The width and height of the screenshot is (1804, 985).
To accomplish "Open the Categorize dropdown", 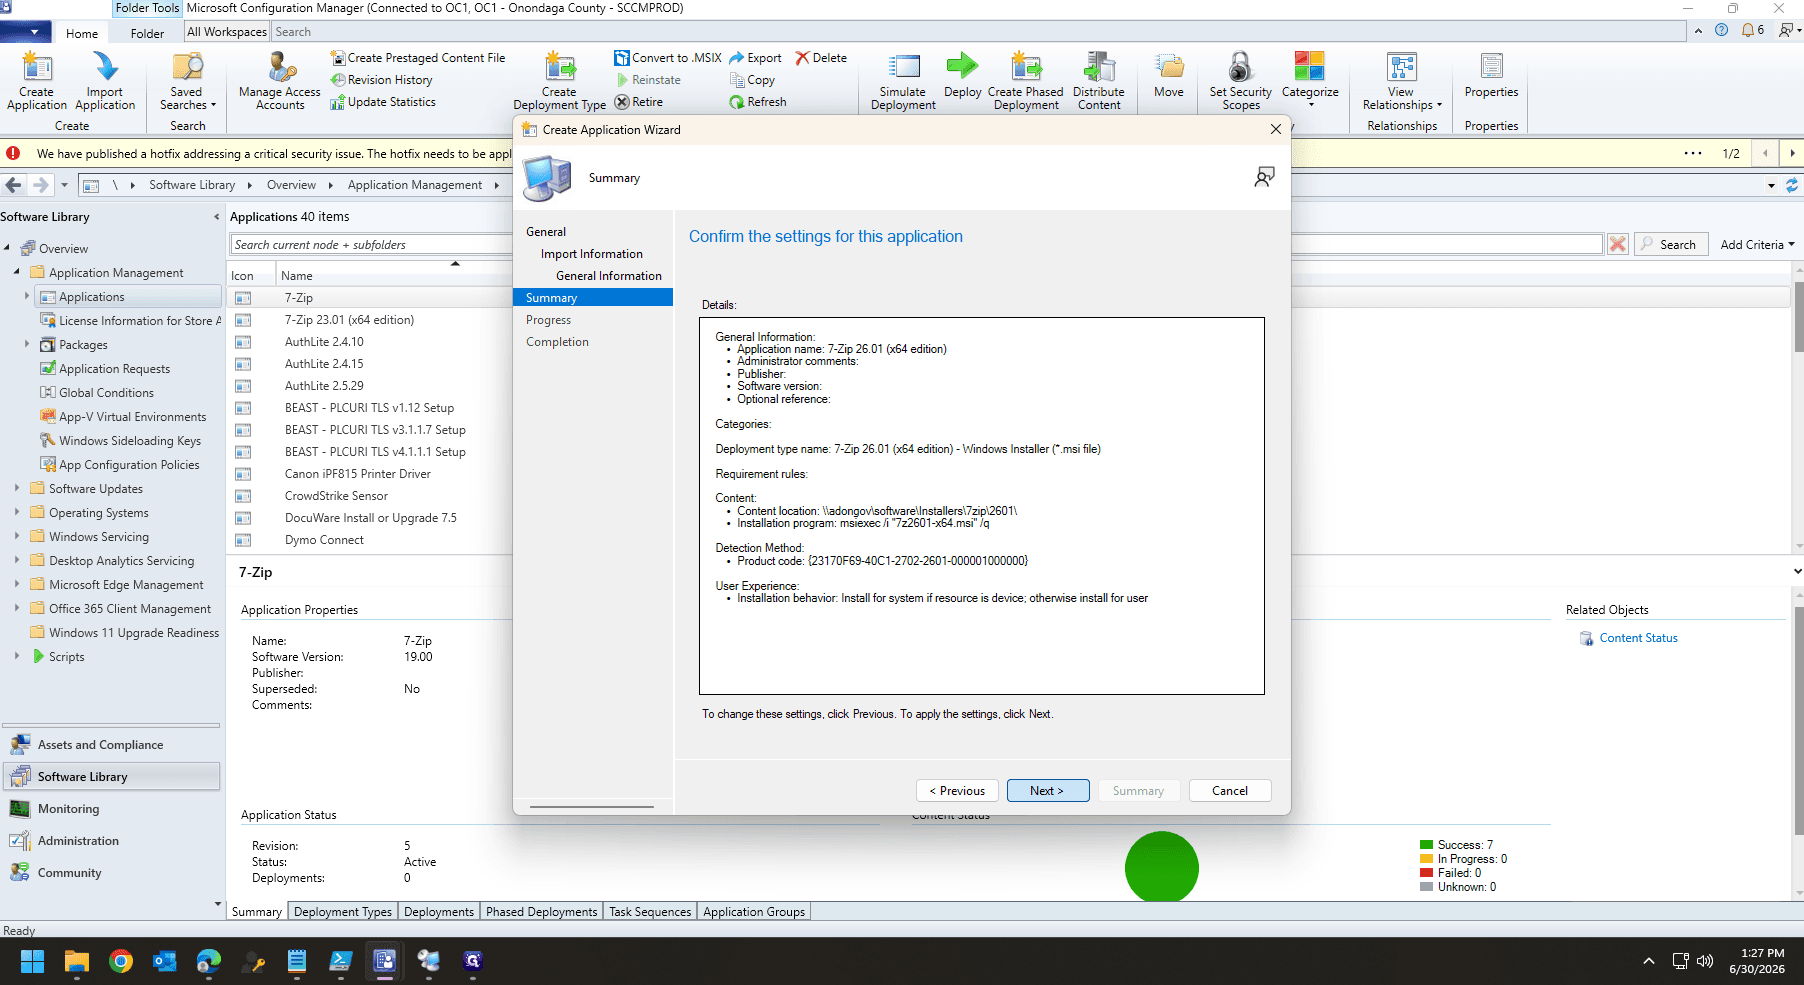I will (x=1310, y=78).
